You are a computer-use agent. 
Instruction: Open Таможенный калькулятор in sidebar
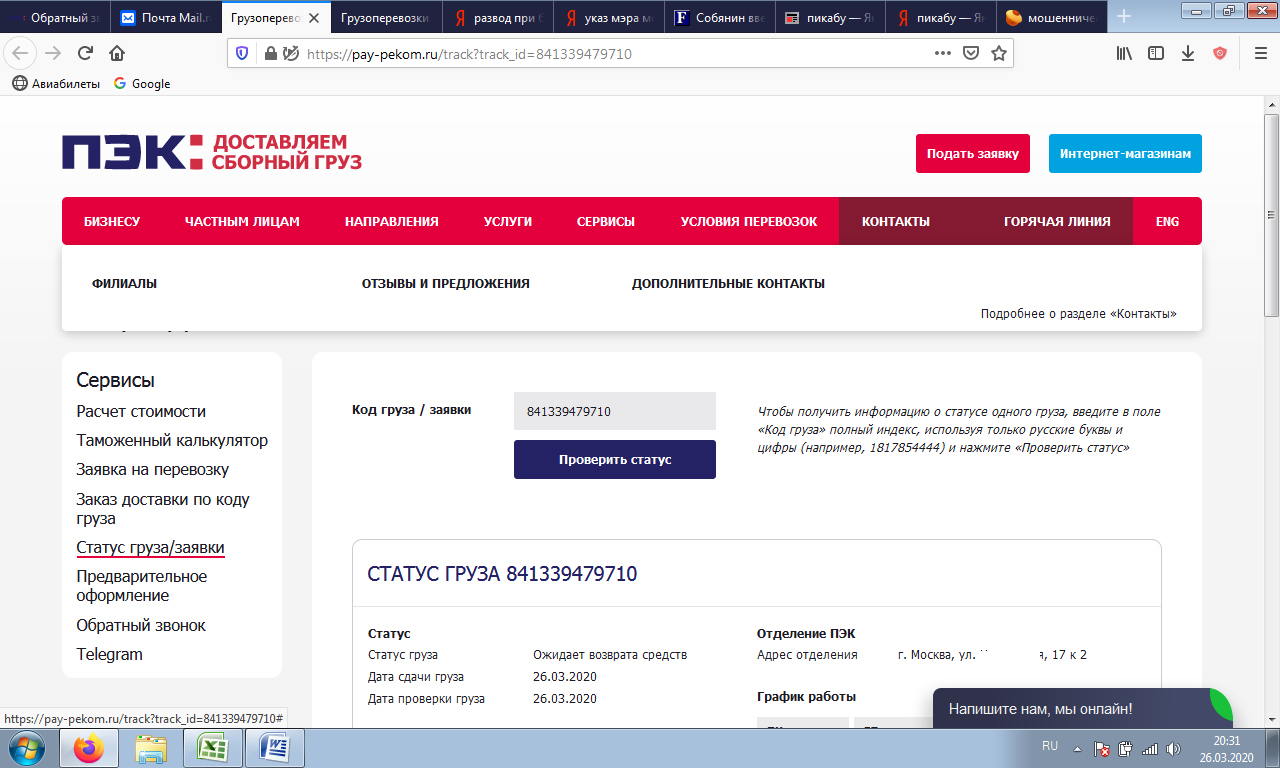(x=172, y=440)
